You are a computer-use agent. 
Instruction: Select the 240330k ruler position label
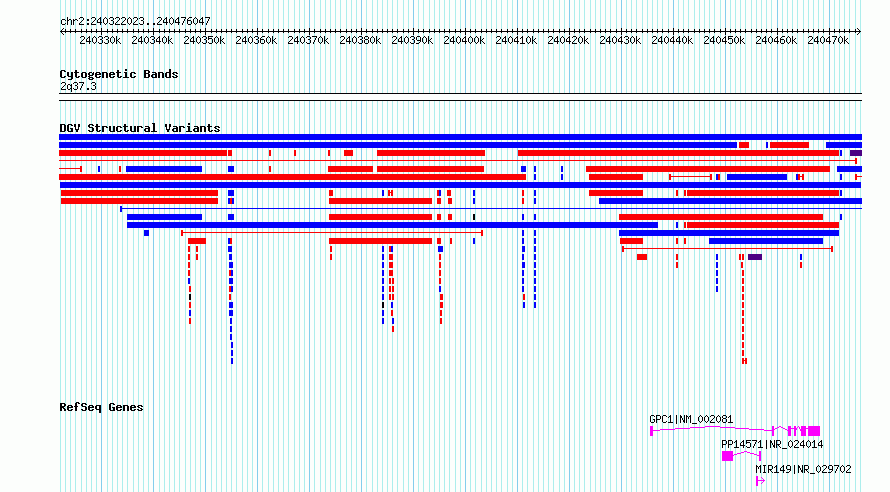[x=100, y=40]
